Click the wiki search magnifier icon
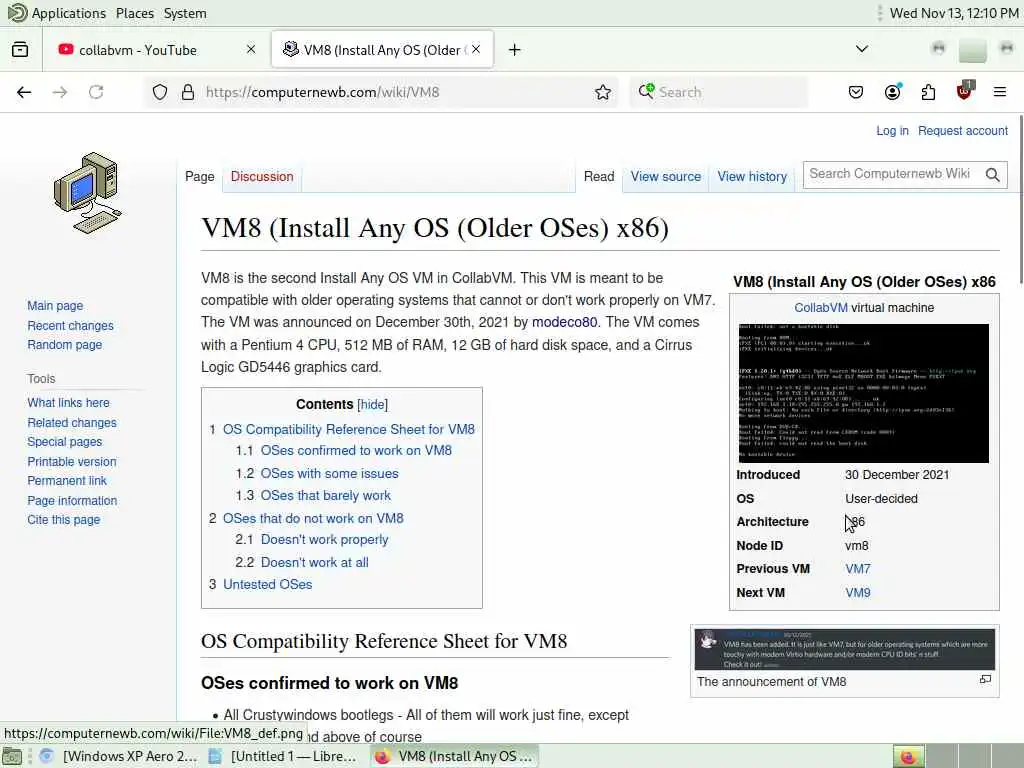Image resolution: width=1024 pixels, height=768 pixels. tap(993, 175)
